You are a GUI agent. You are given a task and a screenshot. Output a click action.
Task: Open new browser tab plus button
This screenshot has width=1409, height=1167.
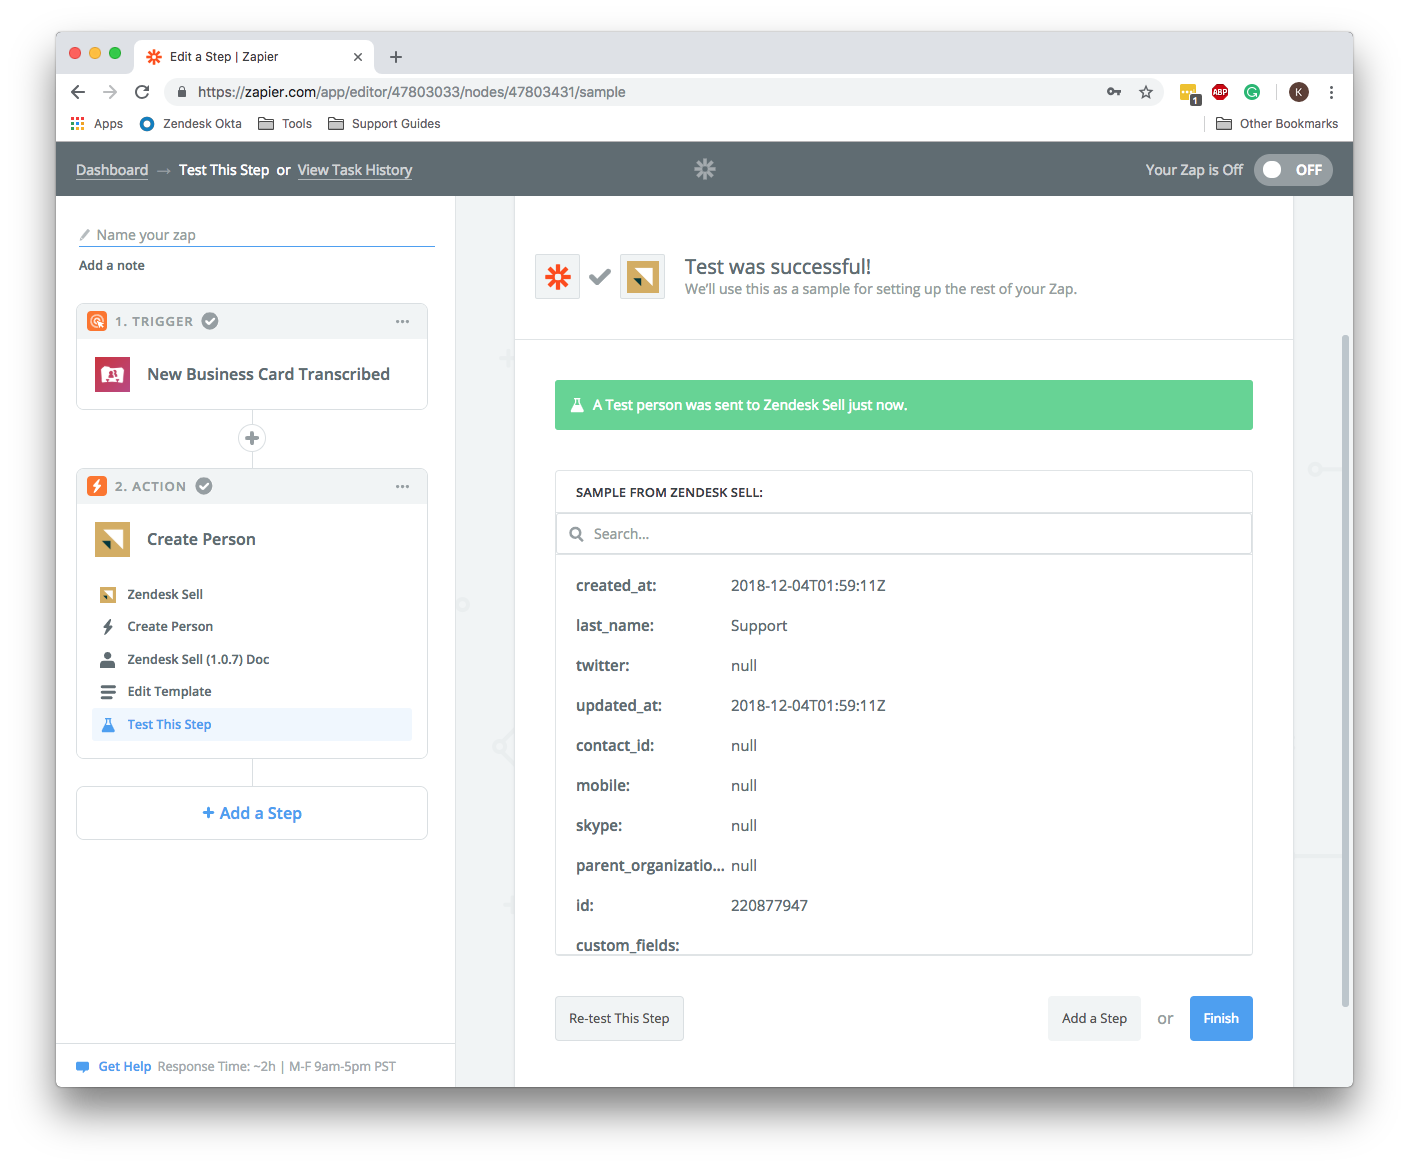(x=396, y=57)
